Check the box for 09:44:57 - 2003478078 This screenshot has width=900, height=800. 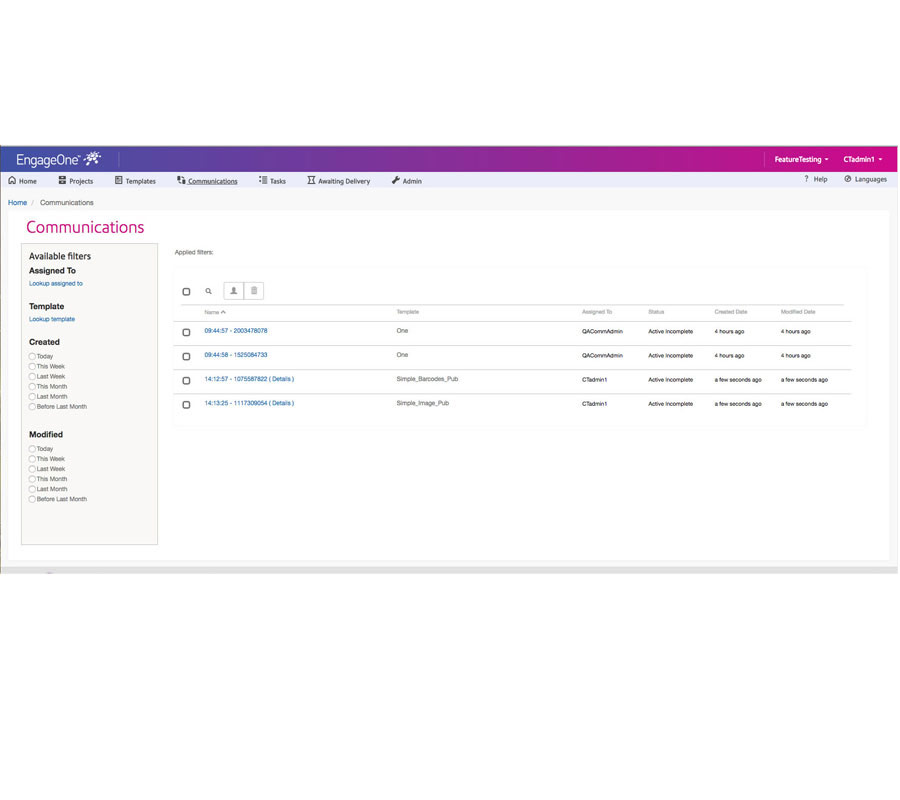click(x=186, y=332)
